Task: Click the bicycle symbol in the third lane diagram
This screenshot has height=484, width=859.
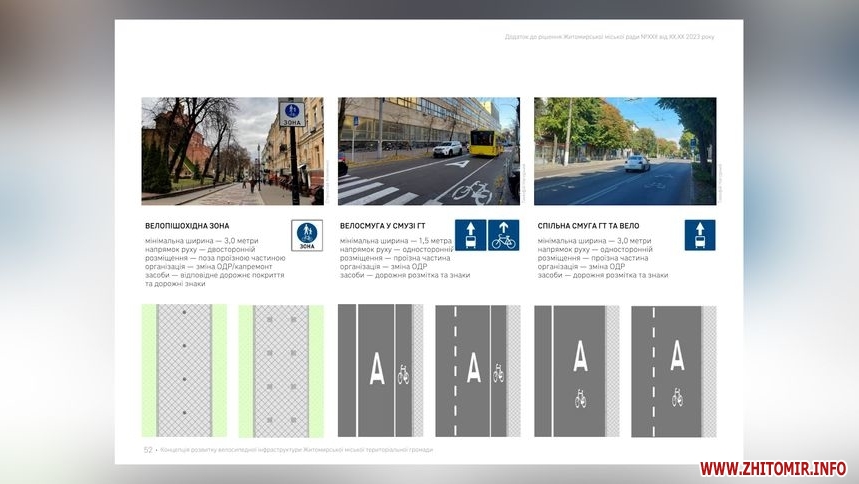Action: [x=403, y=375]
